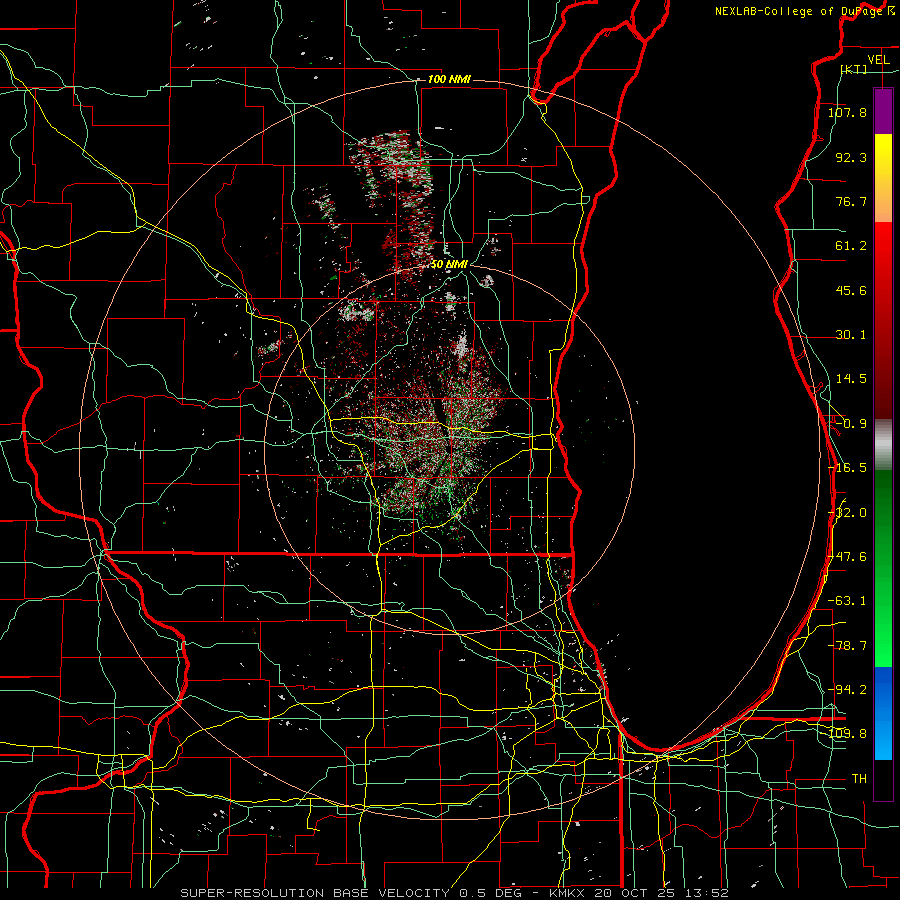
Task: Select the 30.1 scale value
Action: click(851, 335)
